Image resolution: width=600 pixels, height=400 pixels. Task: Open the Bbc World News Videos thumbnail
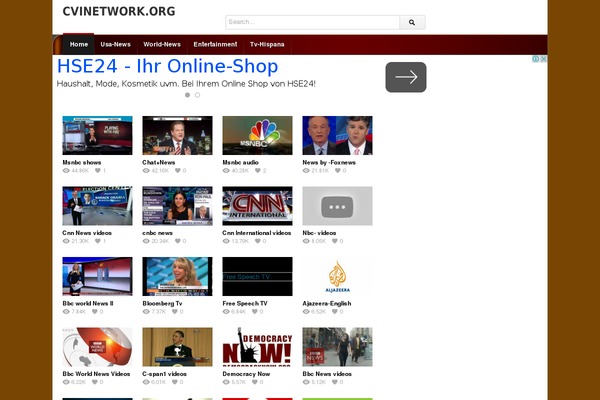point(98,347)
